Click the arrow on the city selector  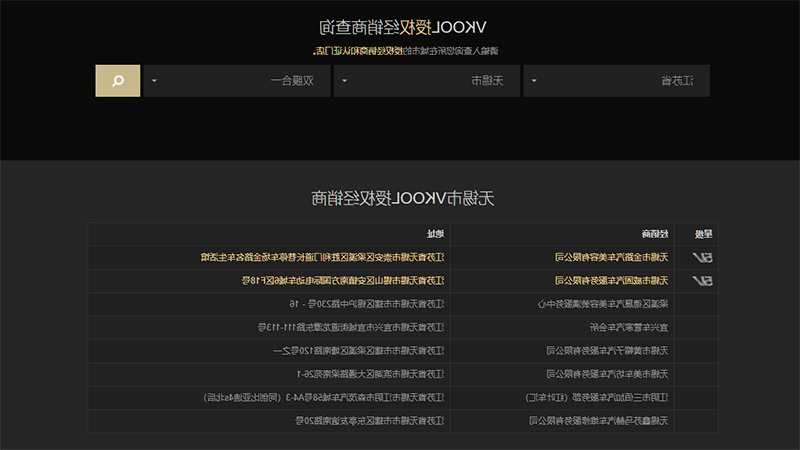[344, 81]
